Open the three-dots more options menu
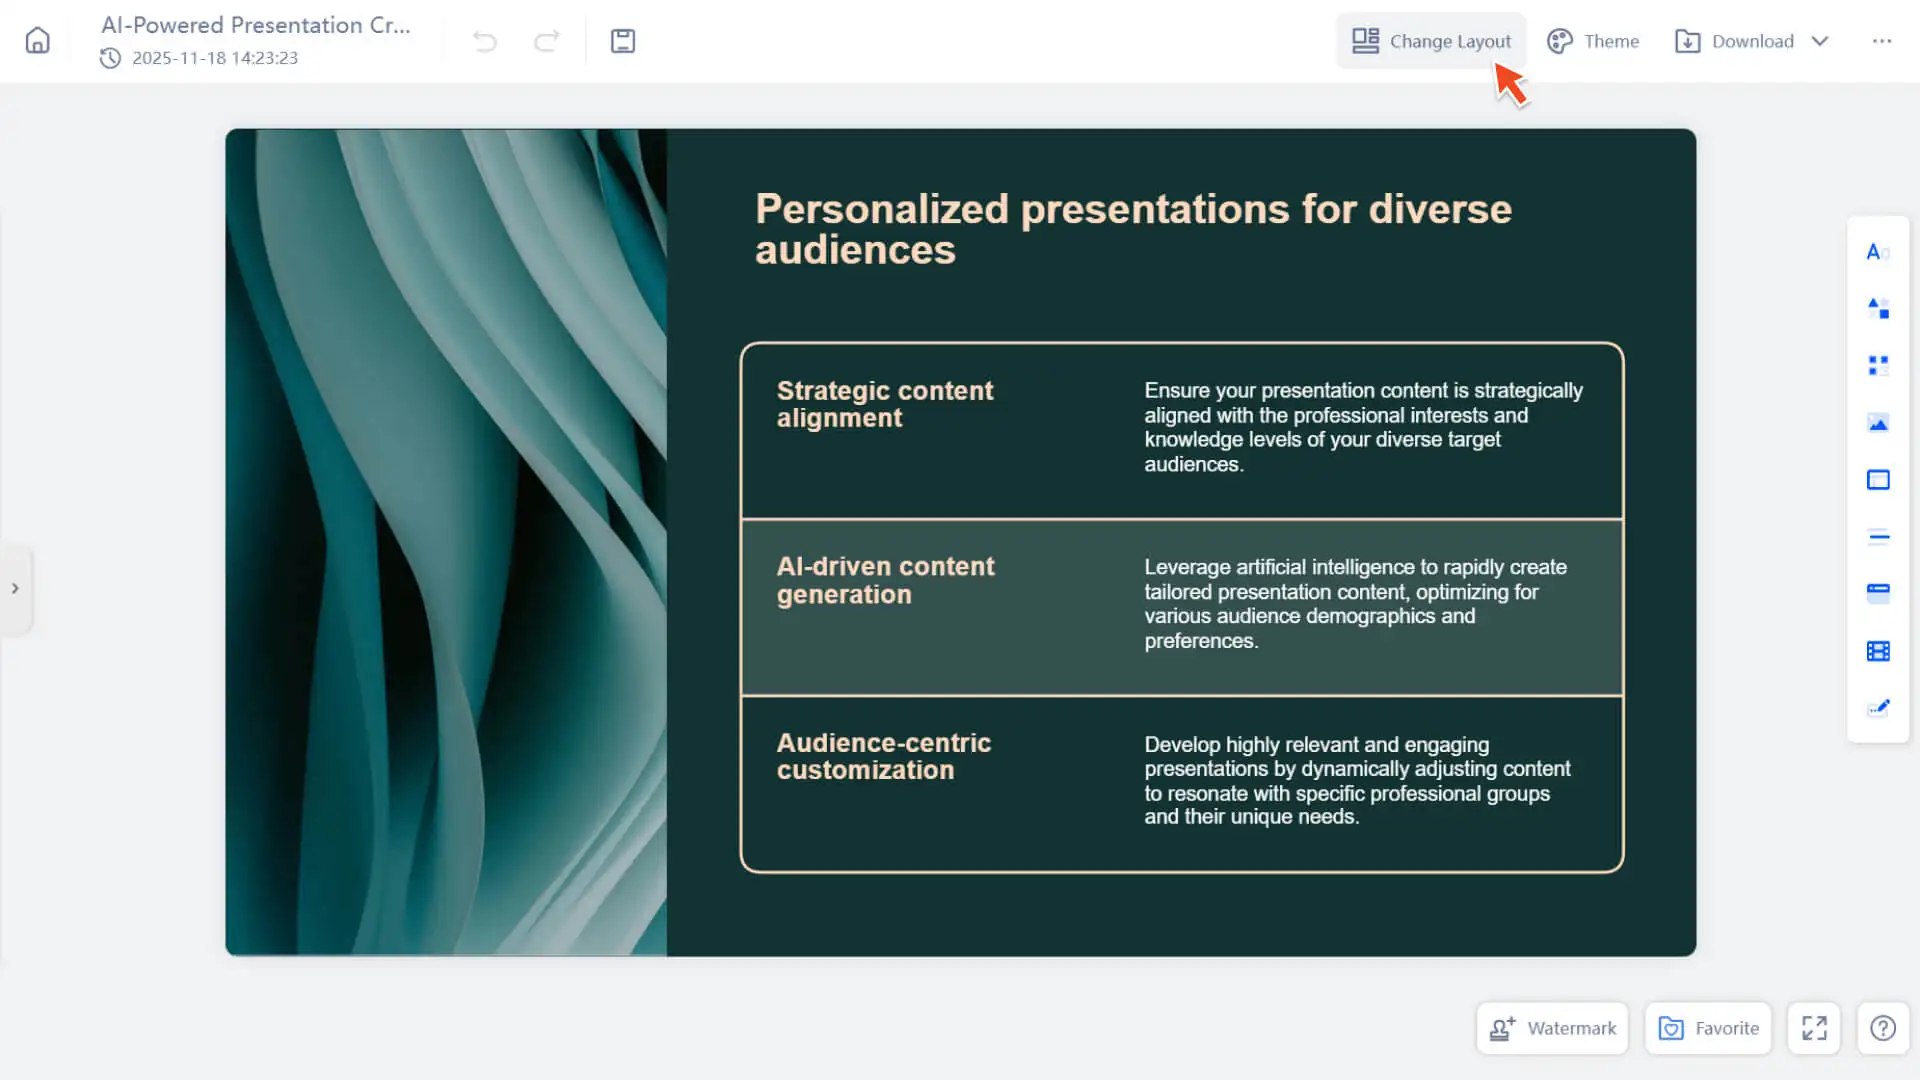The width and height of the screenshot is (1920, 1080). (1882, 41)
